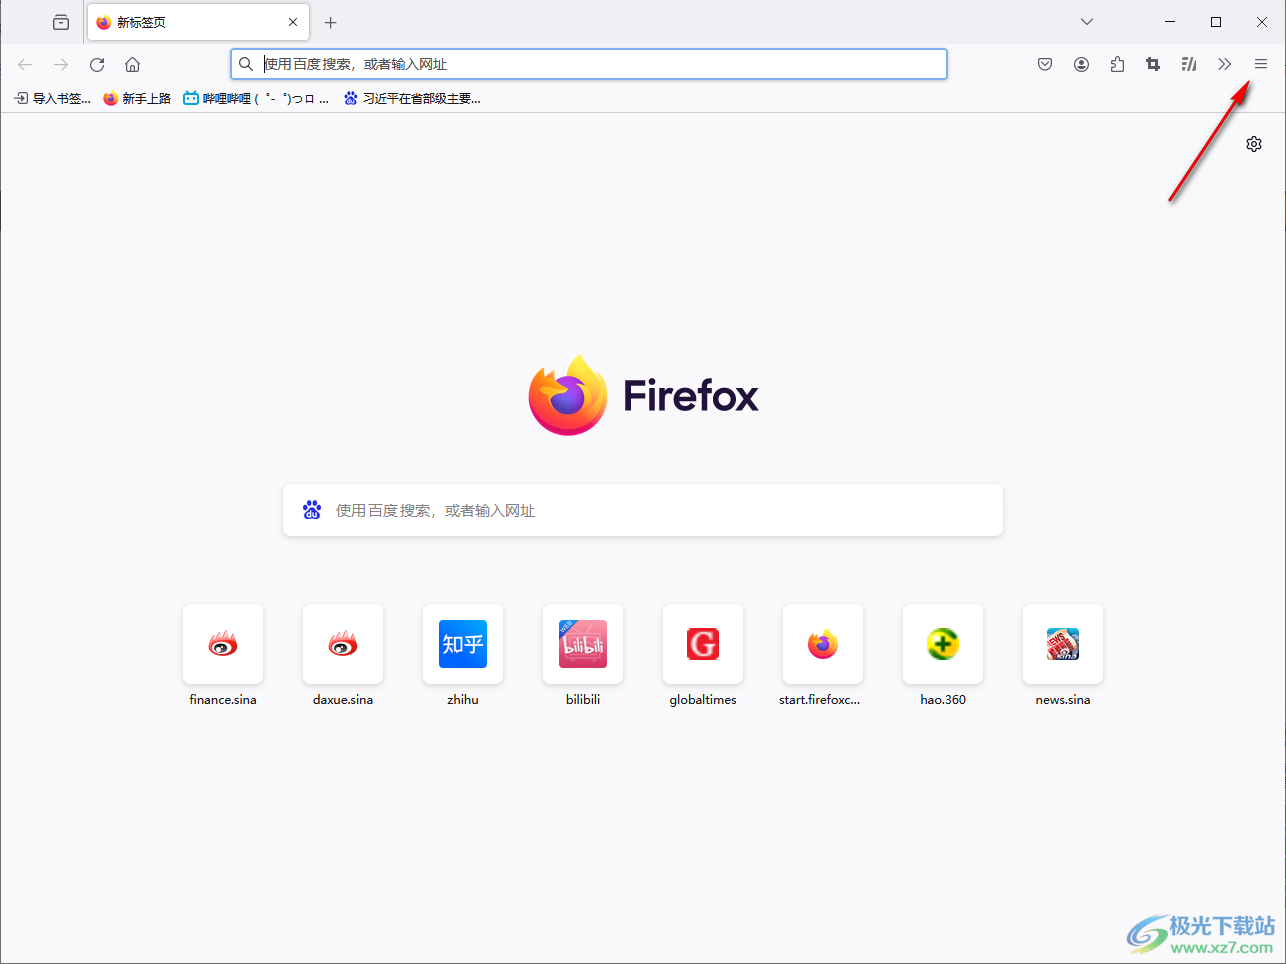This screenshot has height=964, width=1286.
Task: Go forward with the forward arrow
Action: 61,65
